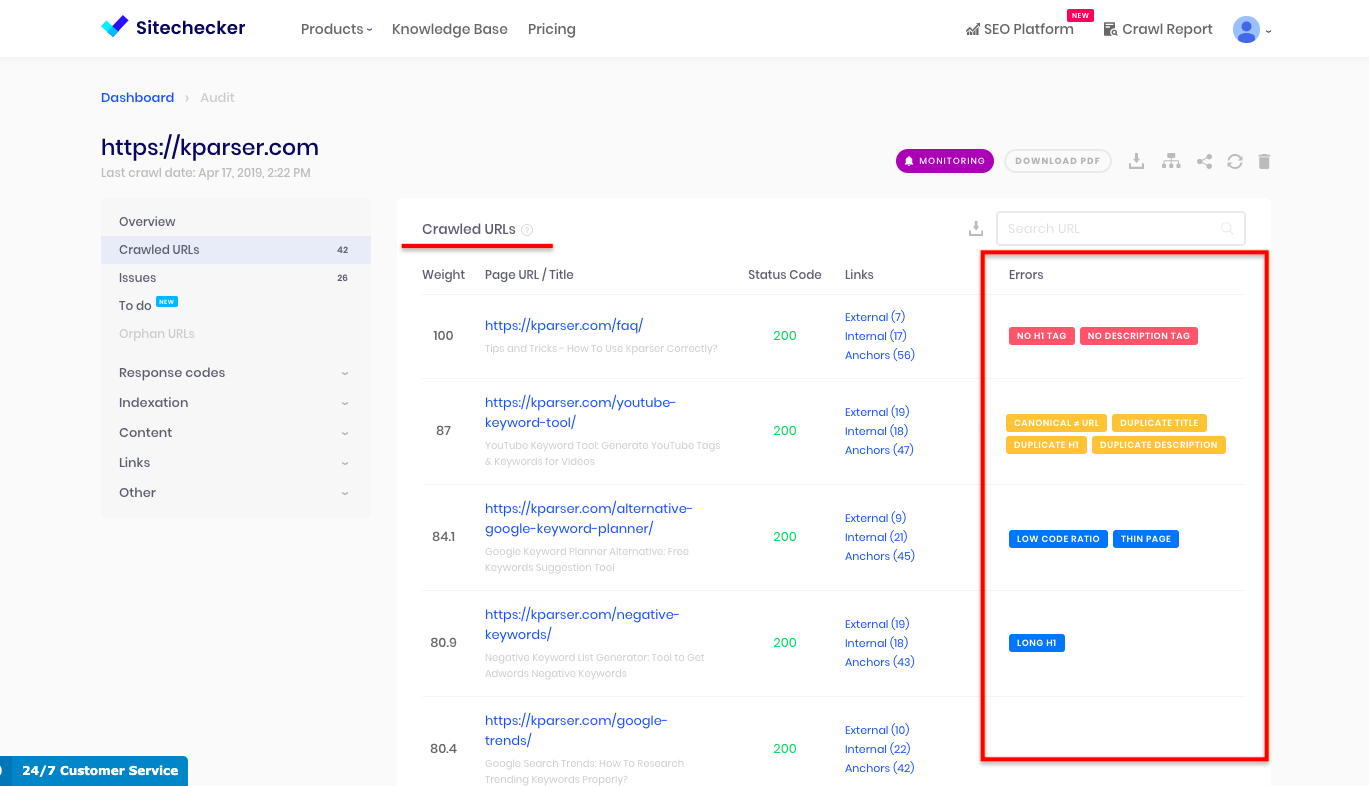The image size is (1369, 786).
Task: Click DUPLICATE DESCRIPTION badge
Action: 1159,445
